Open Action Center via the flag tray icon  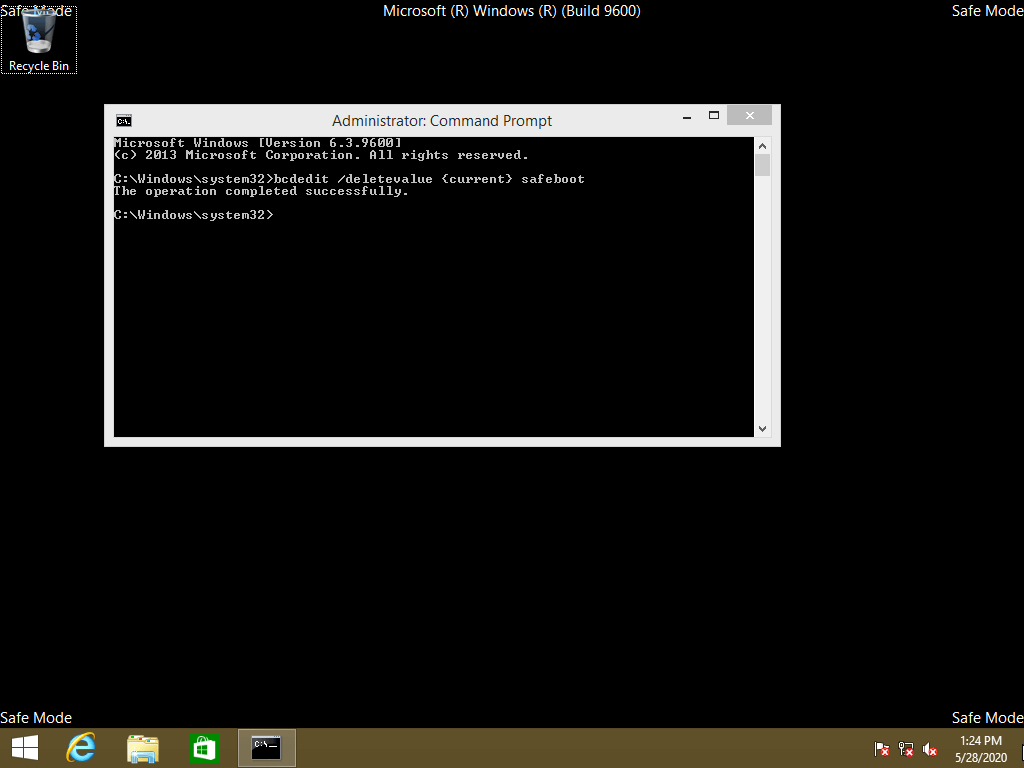pyautogui.click(x=881, y=749)
